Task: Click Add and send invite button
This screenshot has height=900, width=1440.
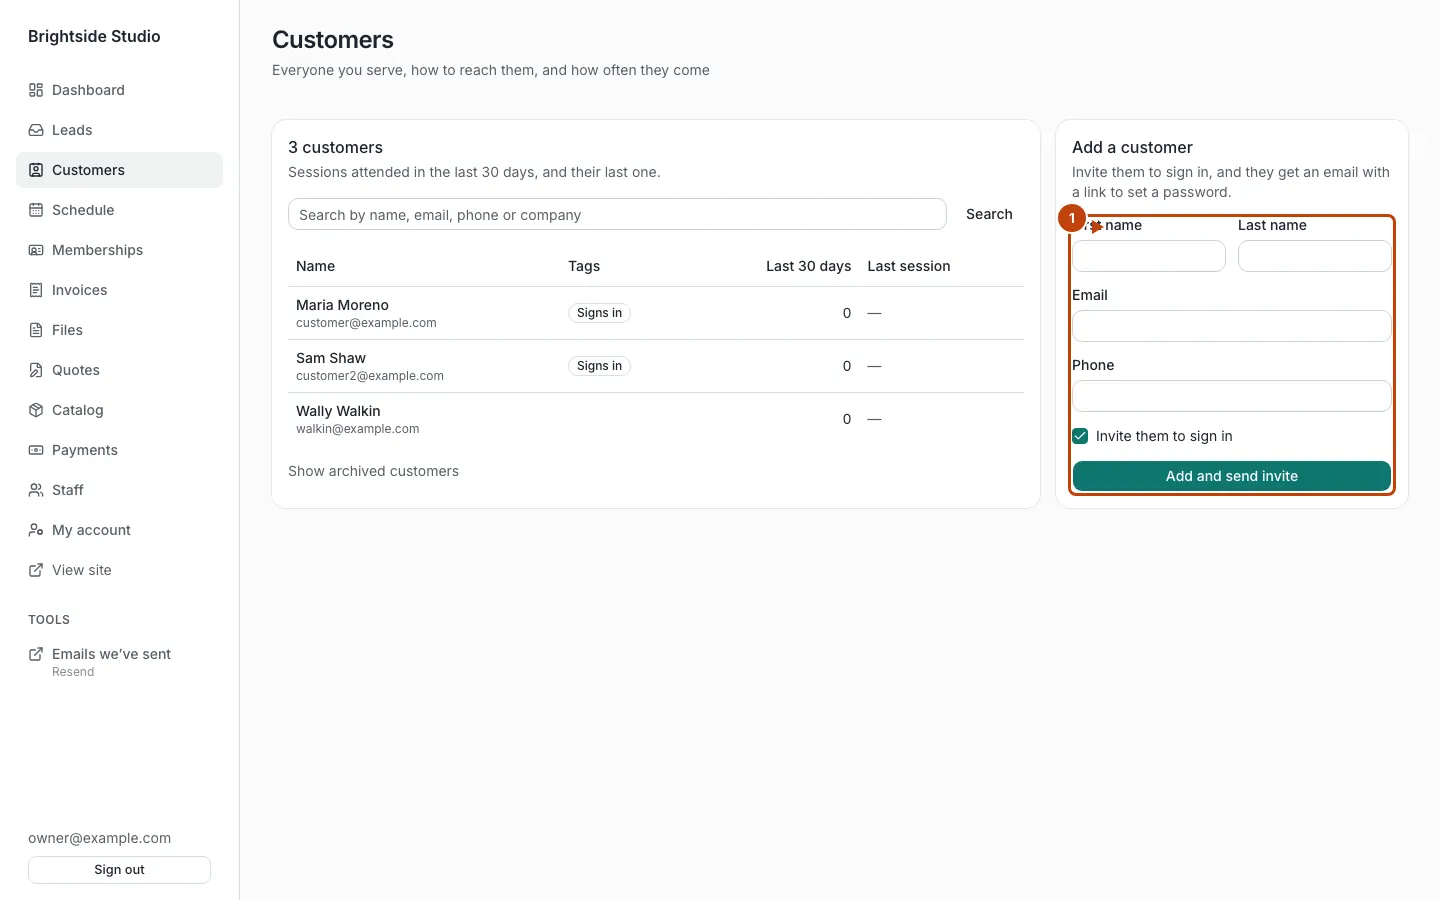Action: click(1232, 476)
